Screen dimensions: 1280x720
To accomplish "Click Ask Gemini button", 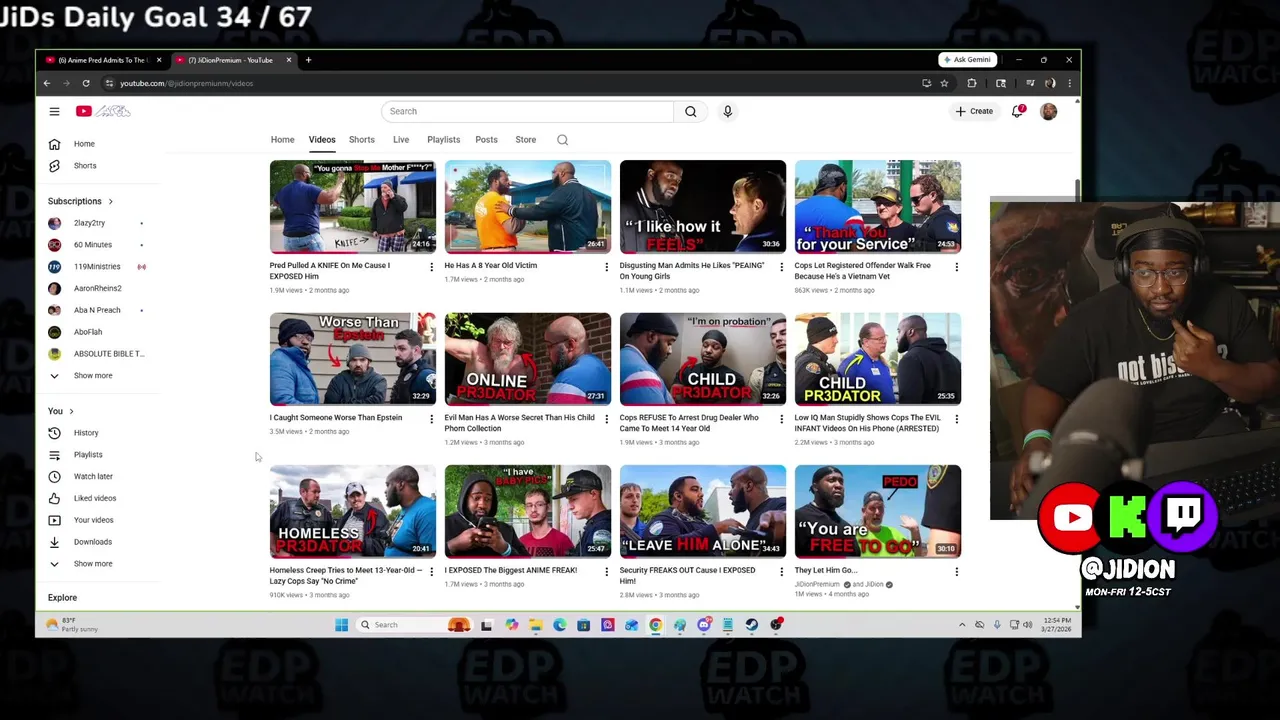I will (967, 60).
